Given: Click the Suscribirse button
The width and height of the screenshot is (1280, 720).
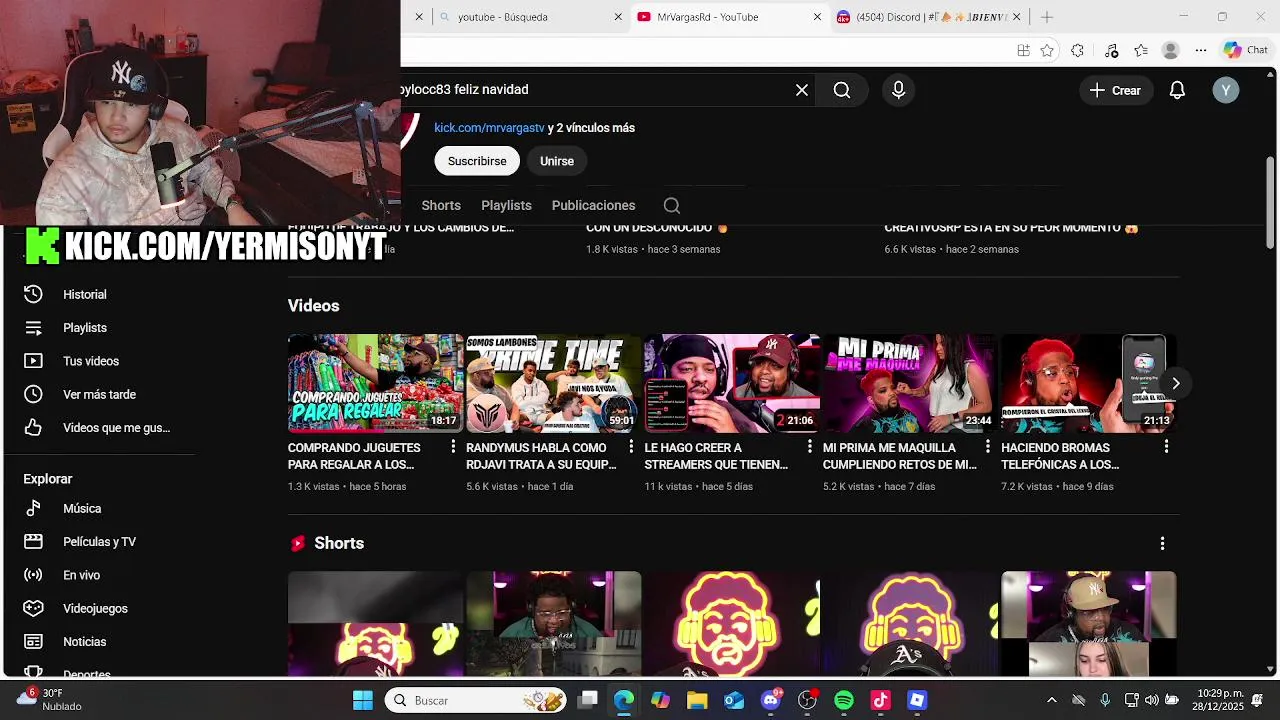Looking at the screenshot, I should pyautogui.click(x=477, y=161).
